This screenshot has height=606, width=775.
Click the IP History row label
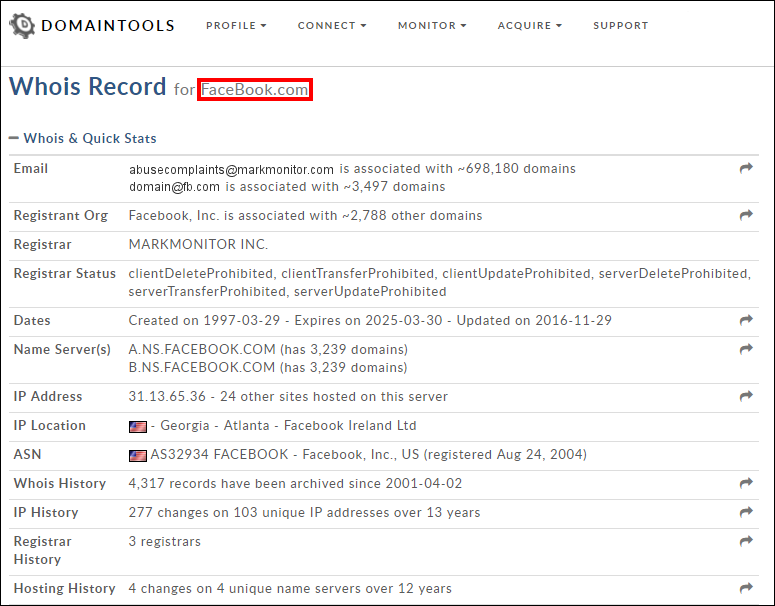point(46,513)
